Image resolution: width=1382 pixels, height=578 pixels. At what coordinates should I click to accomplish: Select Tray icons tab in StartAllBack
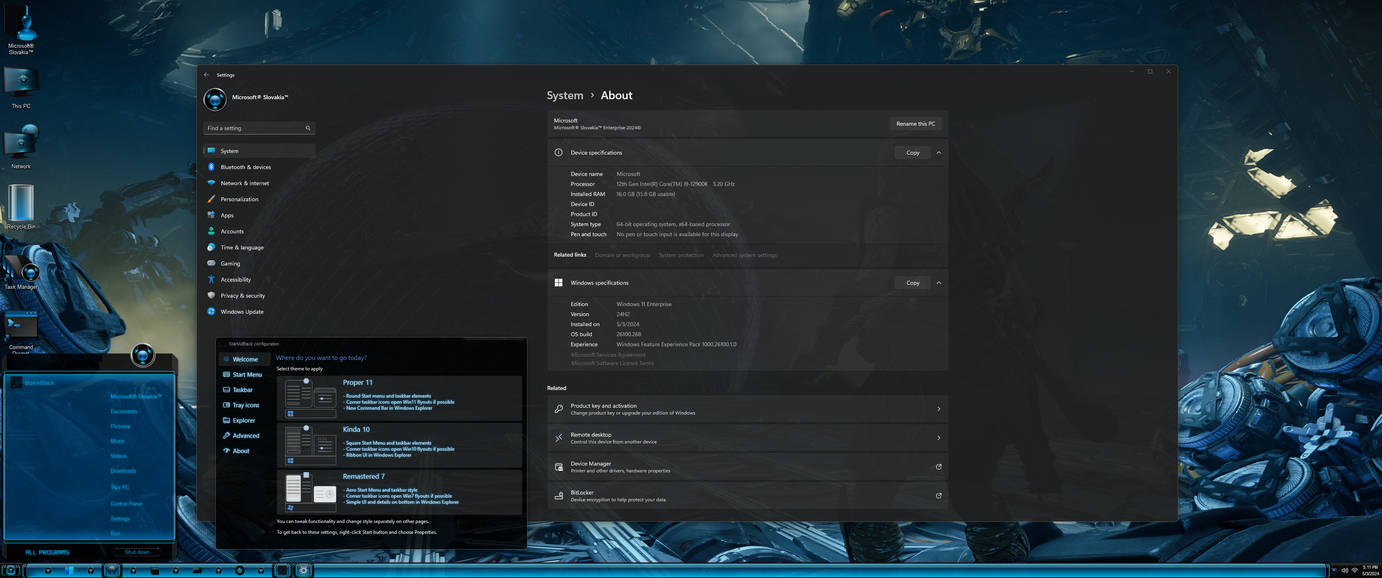click(245, 405)
